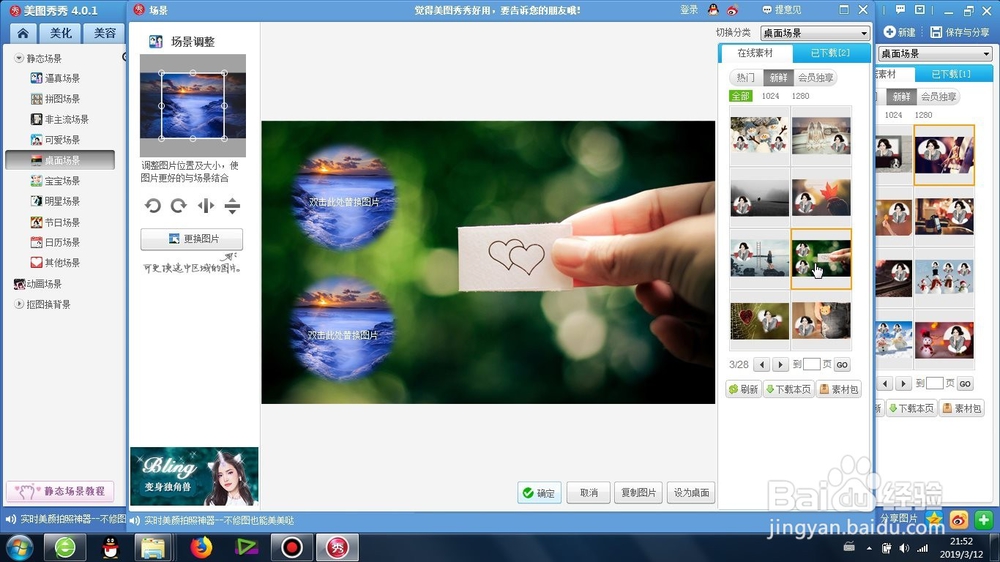Viewport: 1000px width, 562px height.
Task: Open the 切换分类 桌面场景 dropdown
Action: [815, 33]
